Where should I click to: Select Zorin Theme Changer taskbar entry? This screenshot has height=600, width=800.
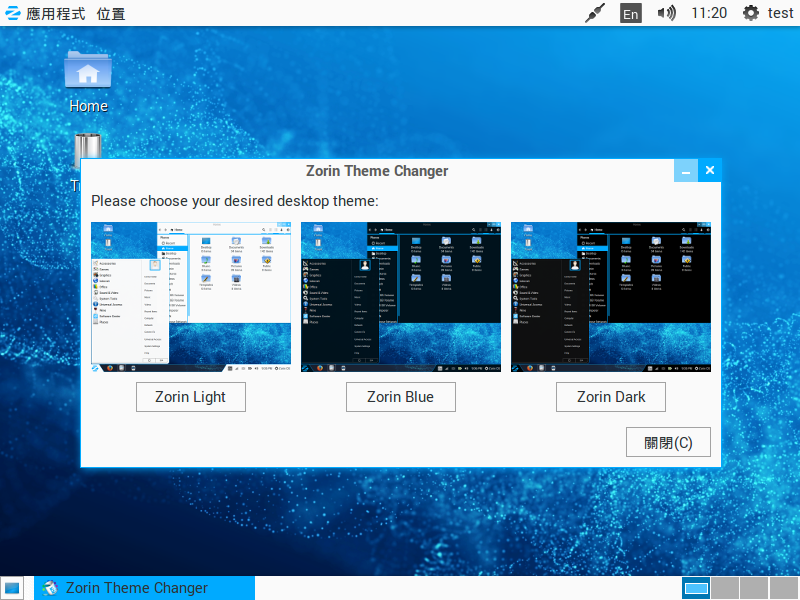(144, 588)
